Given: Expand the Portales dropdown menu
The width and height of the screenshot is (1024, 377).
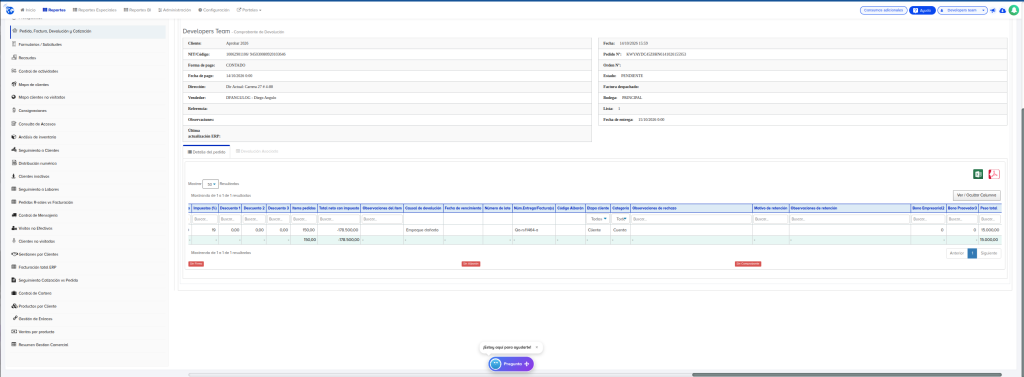Looking at the screenshot, I should coord(249,10).
